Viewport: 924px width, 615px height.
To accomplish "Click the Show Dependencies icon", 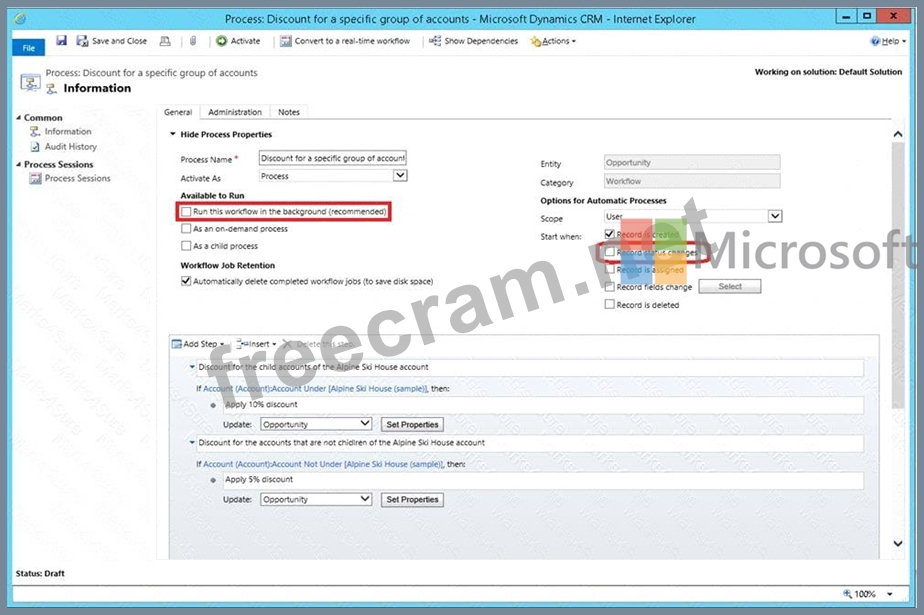I will (x=435, y=41).
